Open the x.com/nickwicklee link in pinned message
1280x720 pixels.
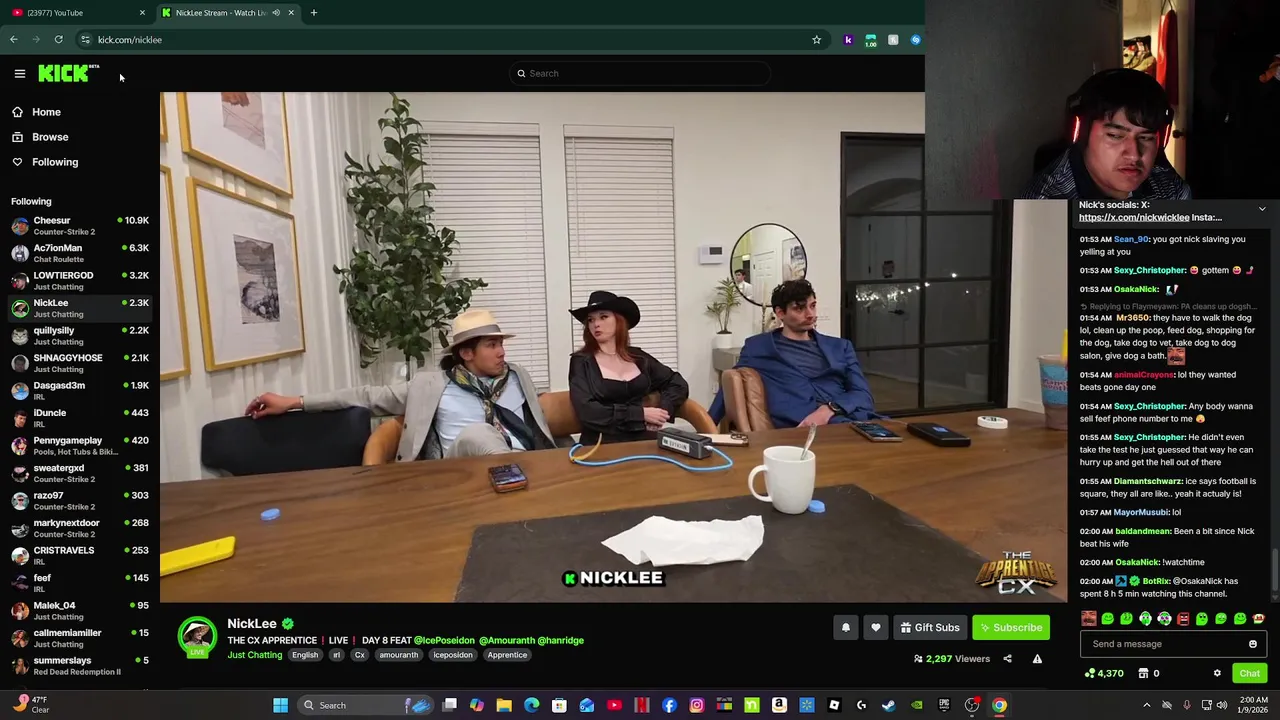pos(1134,217)
